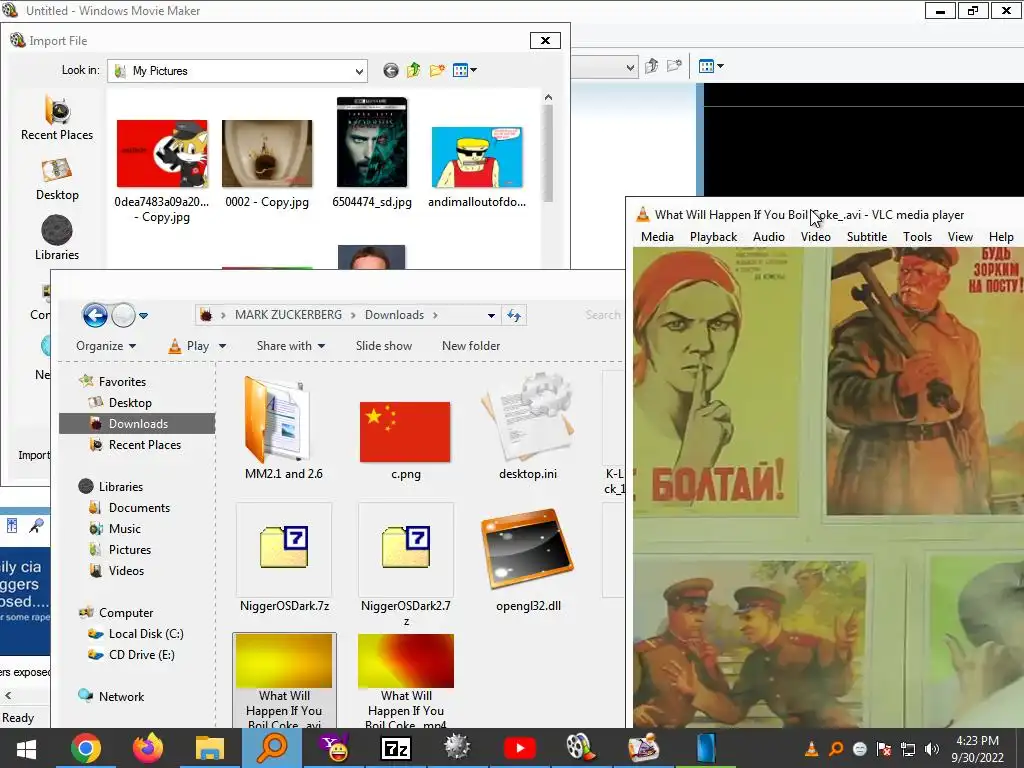Open Desktop in Import File sidebar

pyautogui.click(x=57, y=179)
